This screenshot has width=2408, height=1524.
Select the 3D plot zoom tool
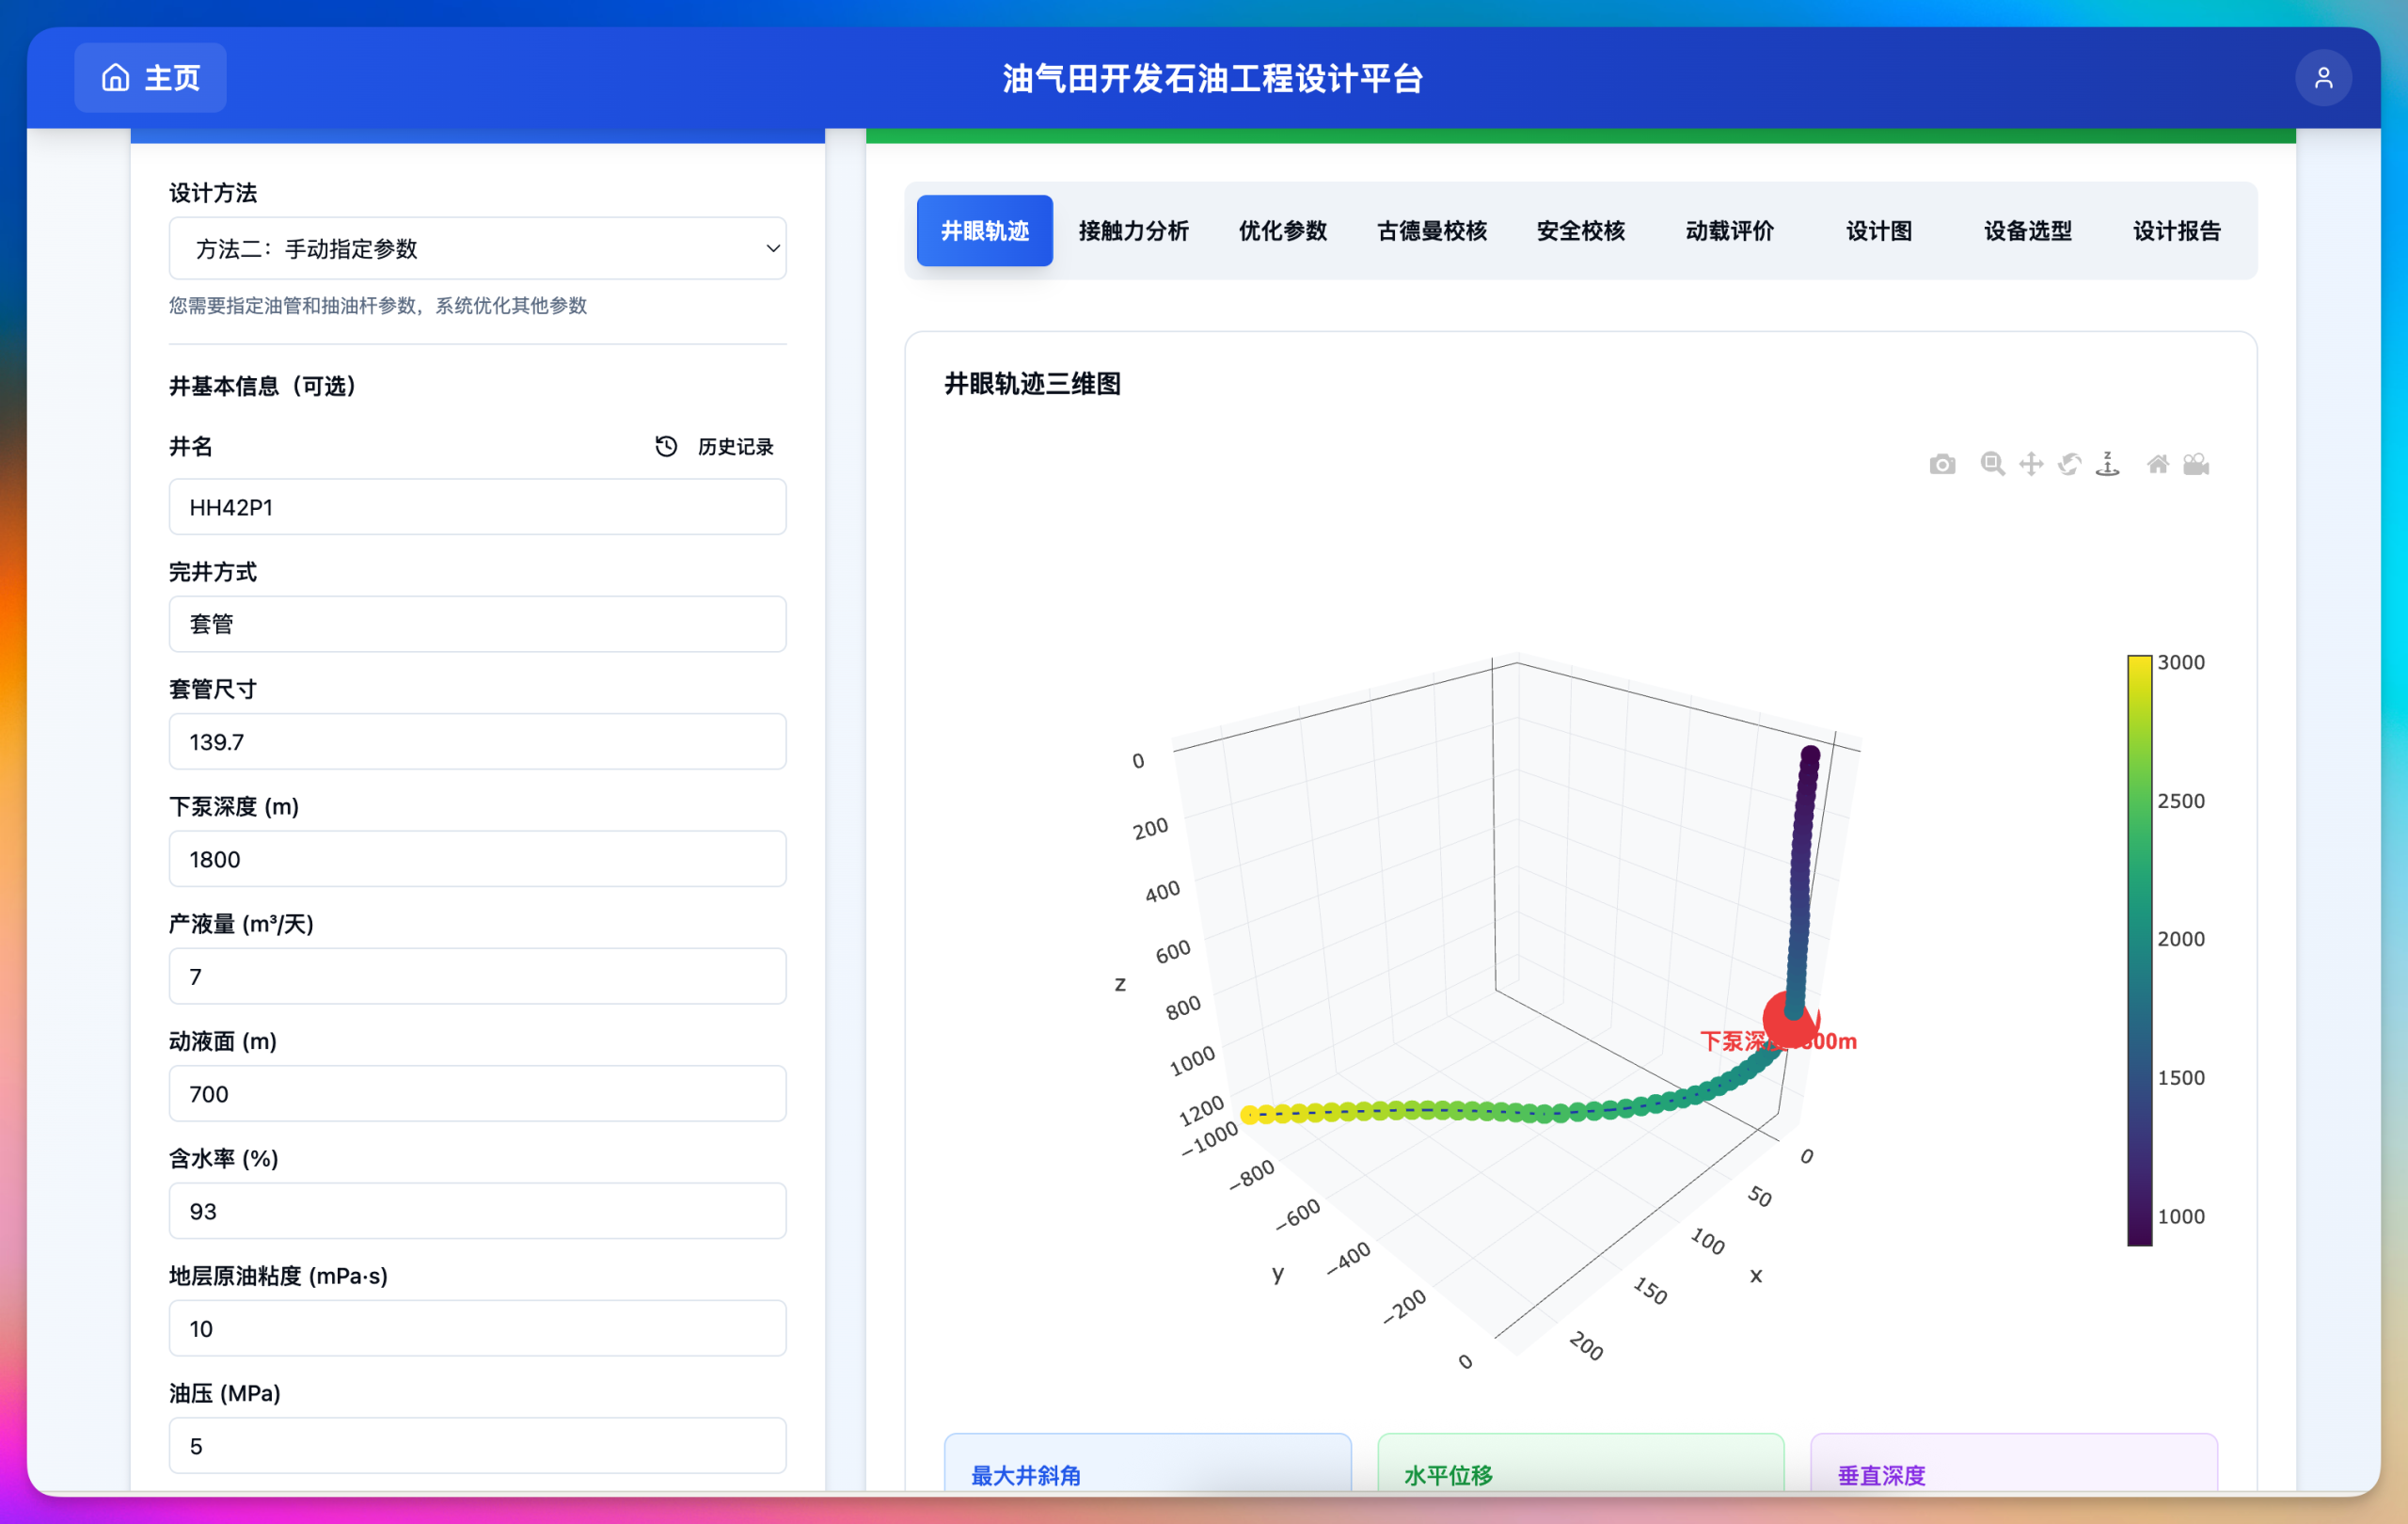coord(1992,464)
